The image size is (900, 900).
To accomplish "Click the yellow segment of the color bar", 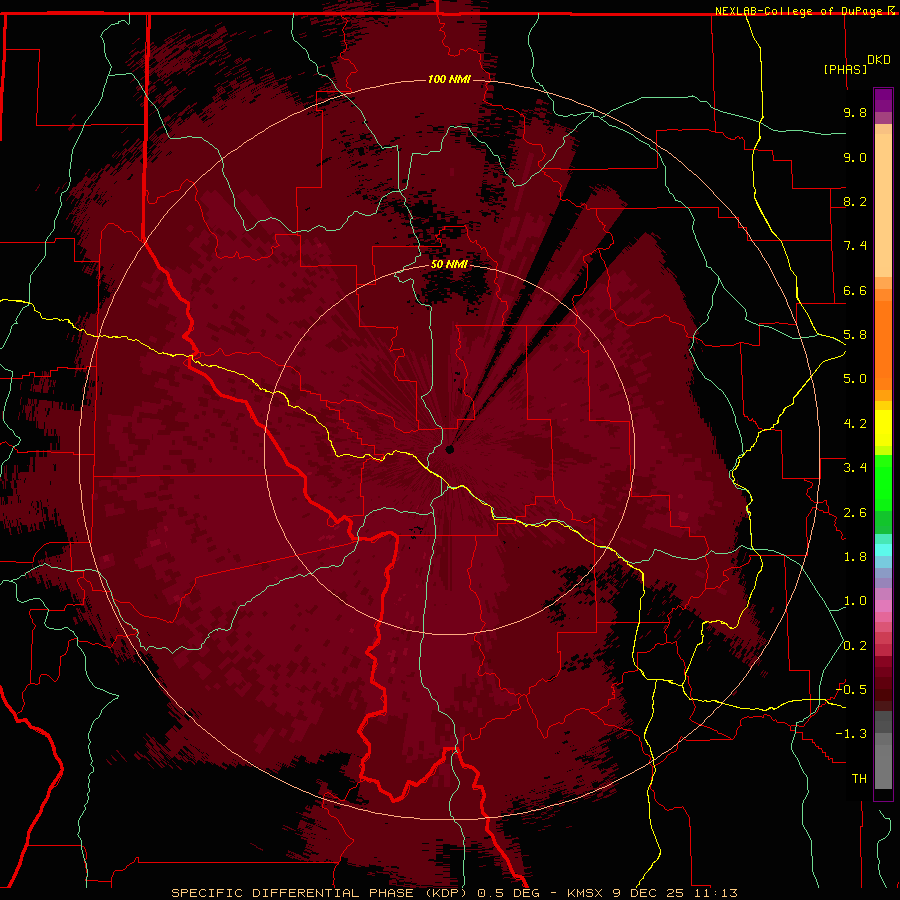I will click(x=883, y=428).
